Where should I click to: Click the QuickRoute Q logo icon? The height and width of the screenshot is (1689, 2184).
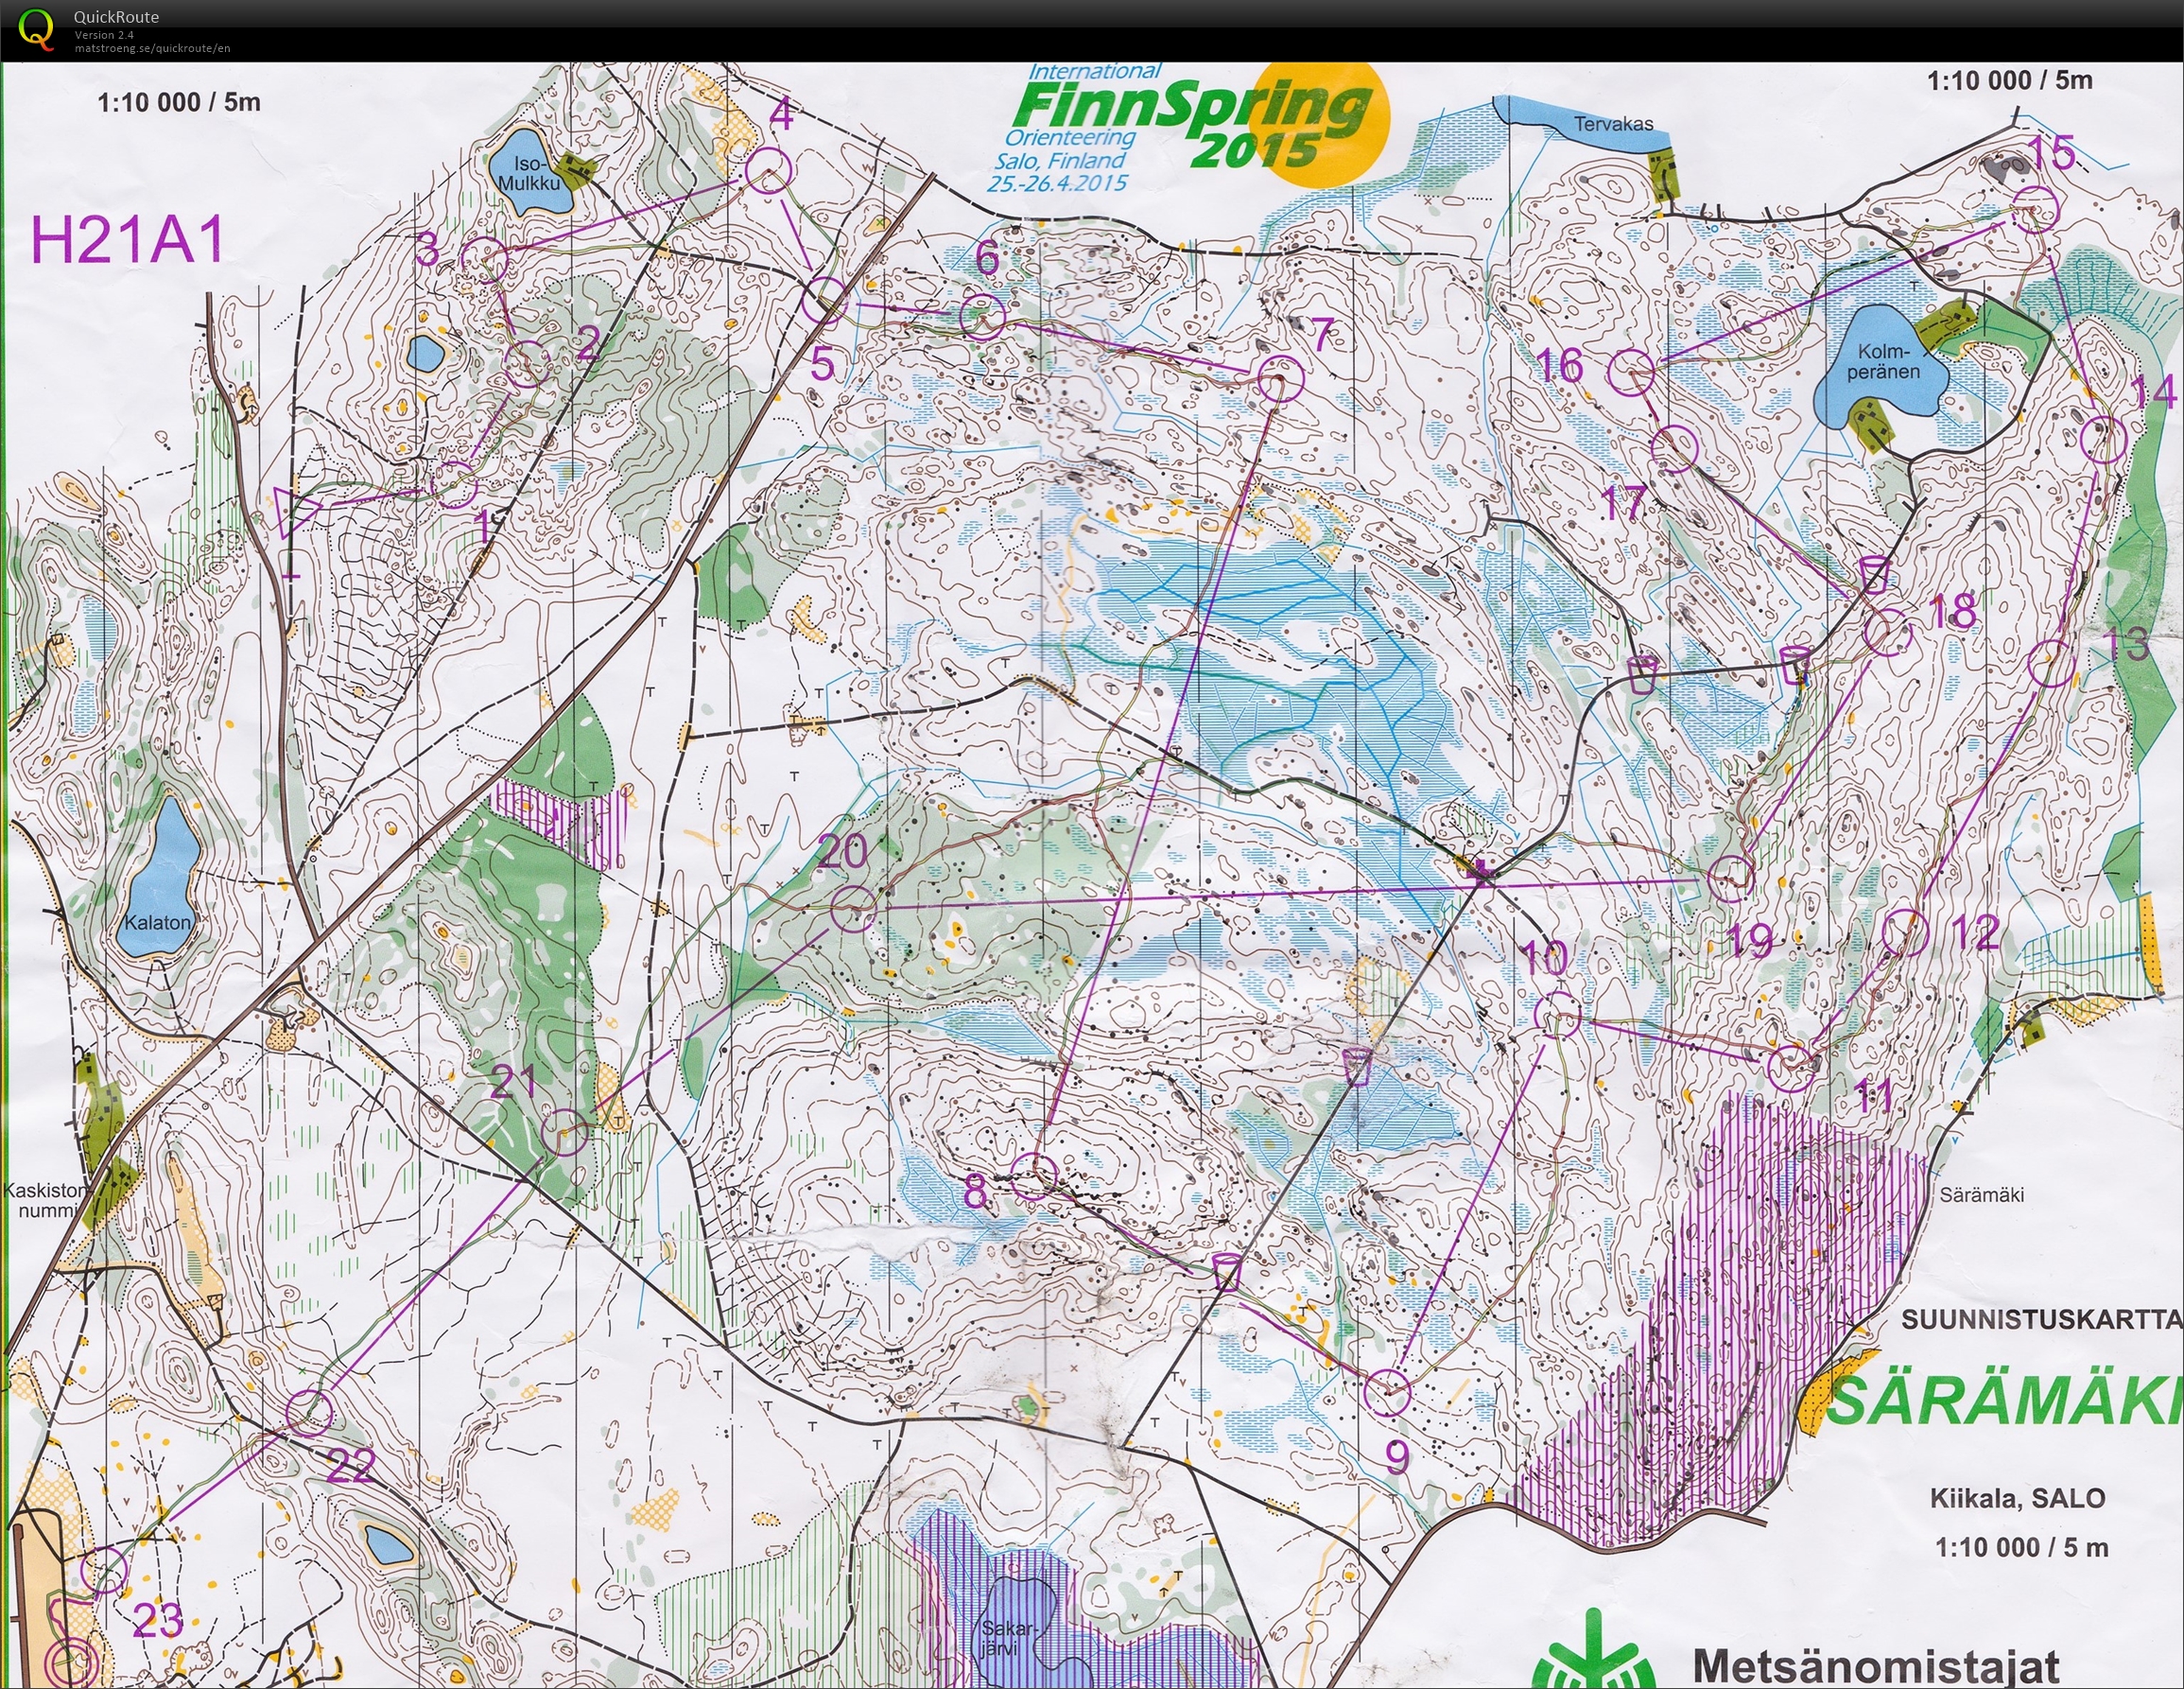point(37,28)
